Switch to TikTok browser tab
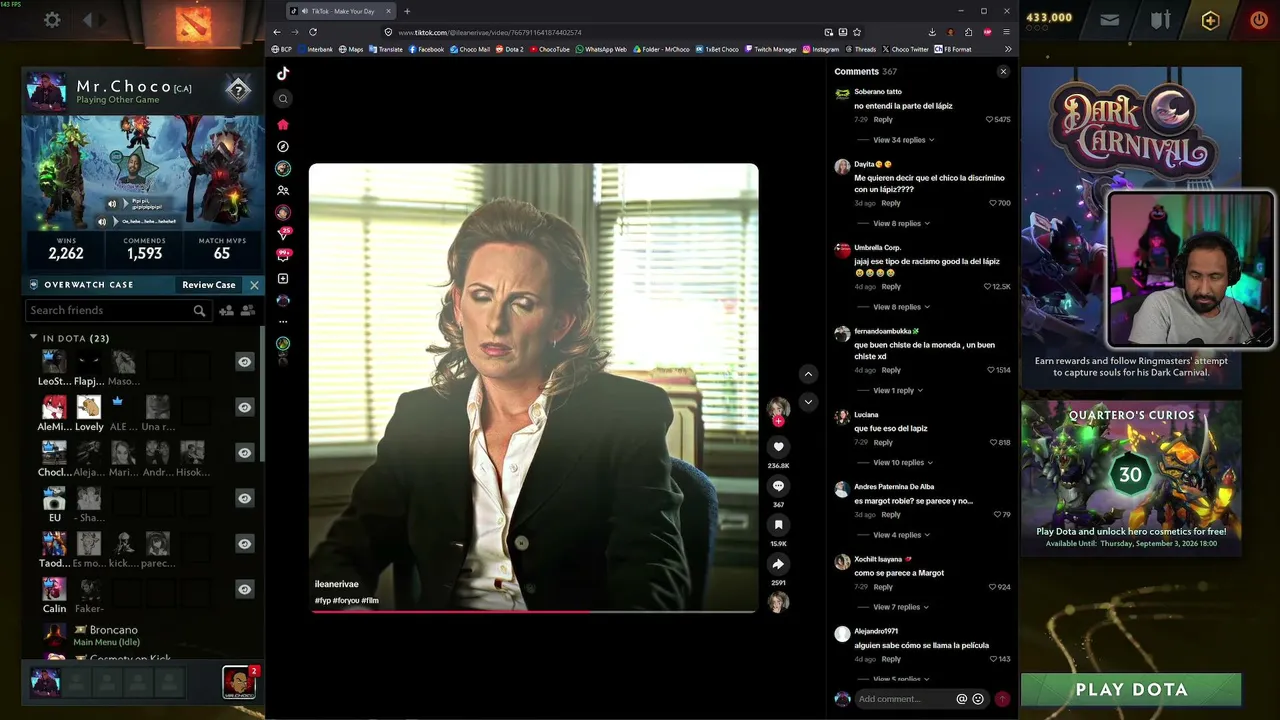 click(342, 11)
